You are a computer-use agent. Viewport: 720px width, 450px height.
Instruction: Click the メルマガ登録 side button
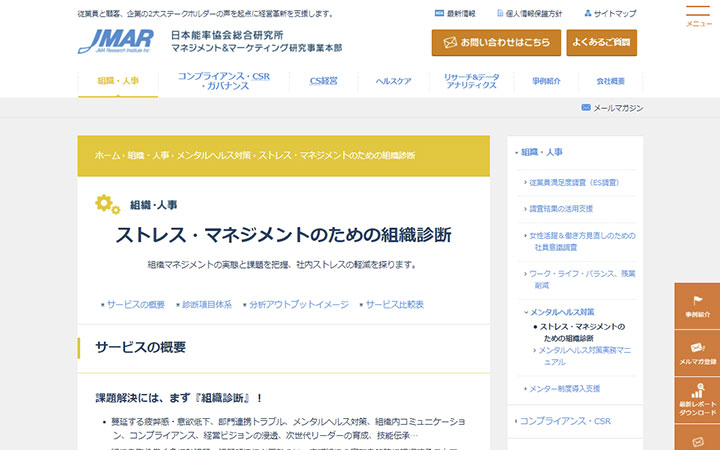697,353
